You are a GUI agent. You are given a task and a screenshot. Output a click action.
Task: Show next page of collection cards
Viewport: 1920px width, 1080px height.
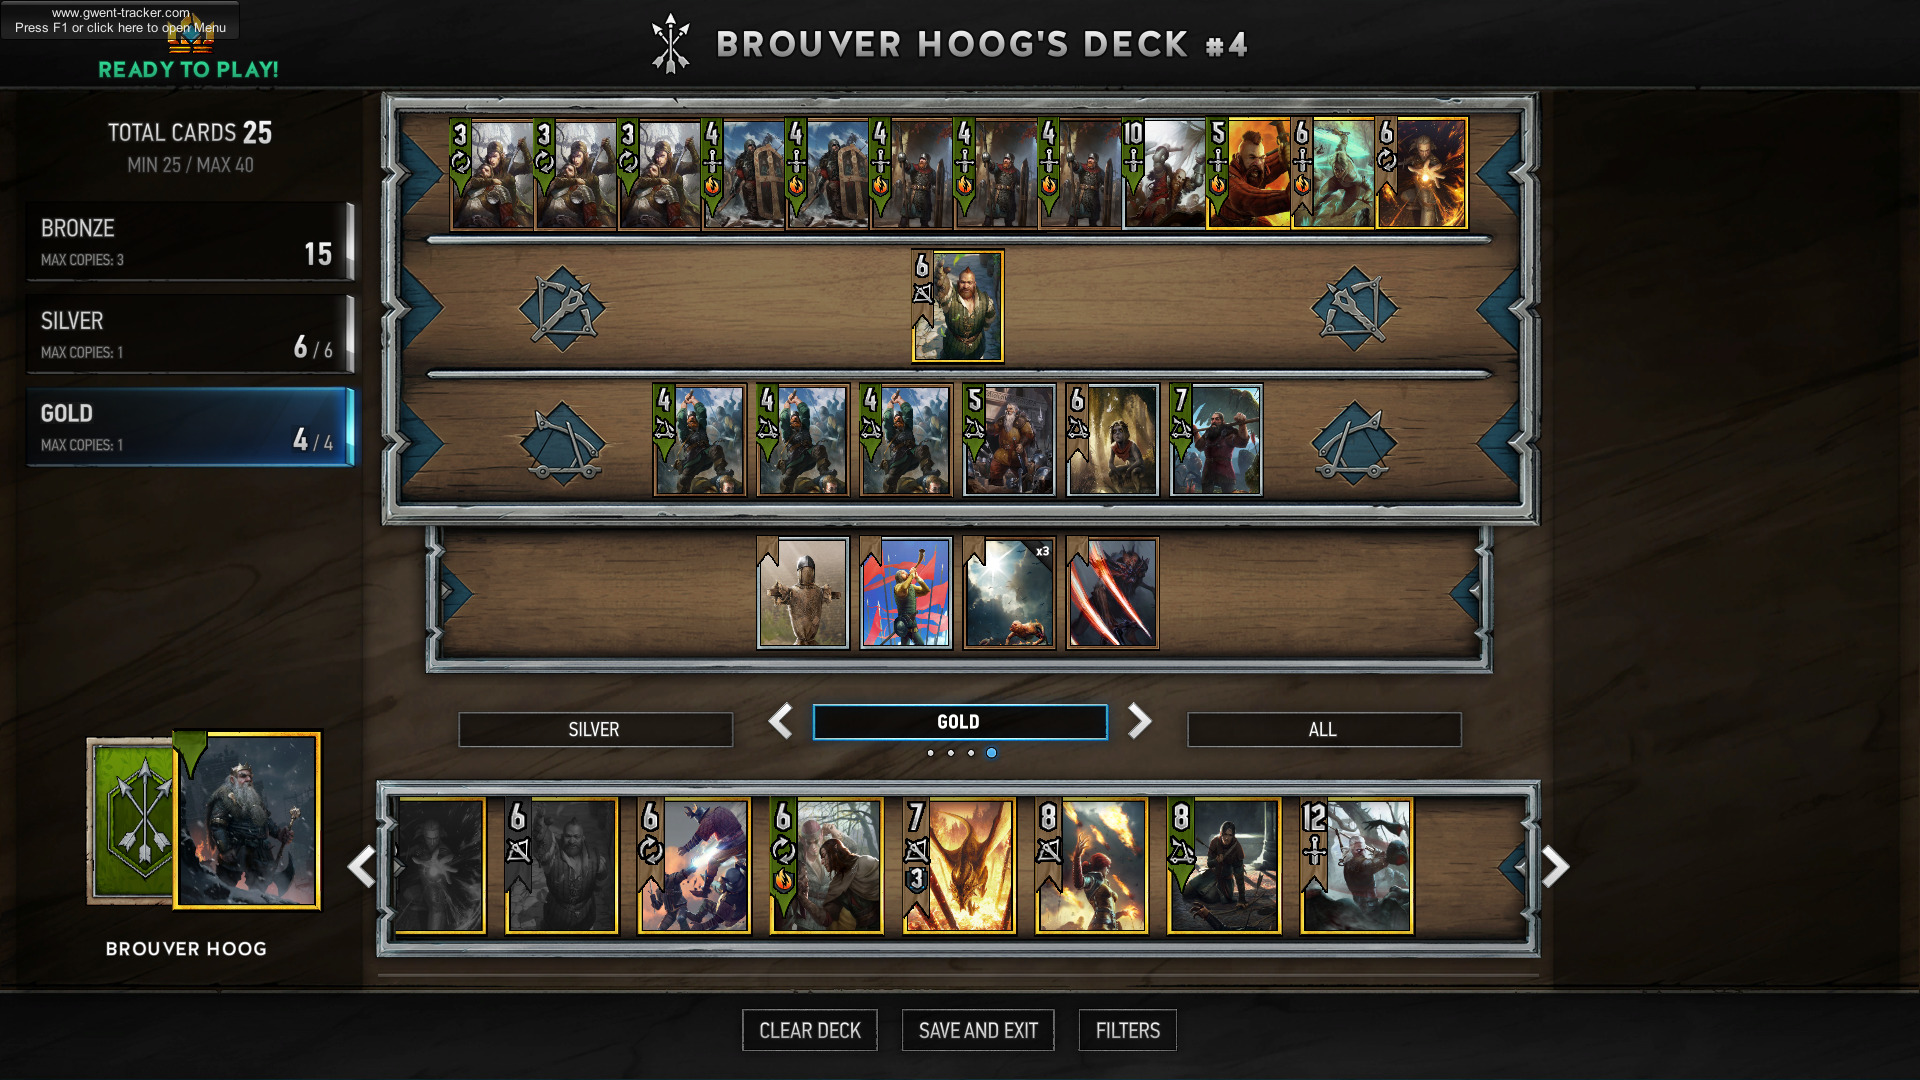point(1555,866)
